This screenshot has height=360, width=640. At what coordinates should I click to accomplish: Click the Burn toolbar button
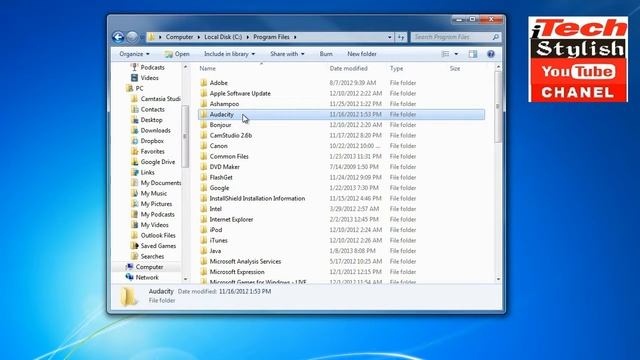[x=326, y=54]
